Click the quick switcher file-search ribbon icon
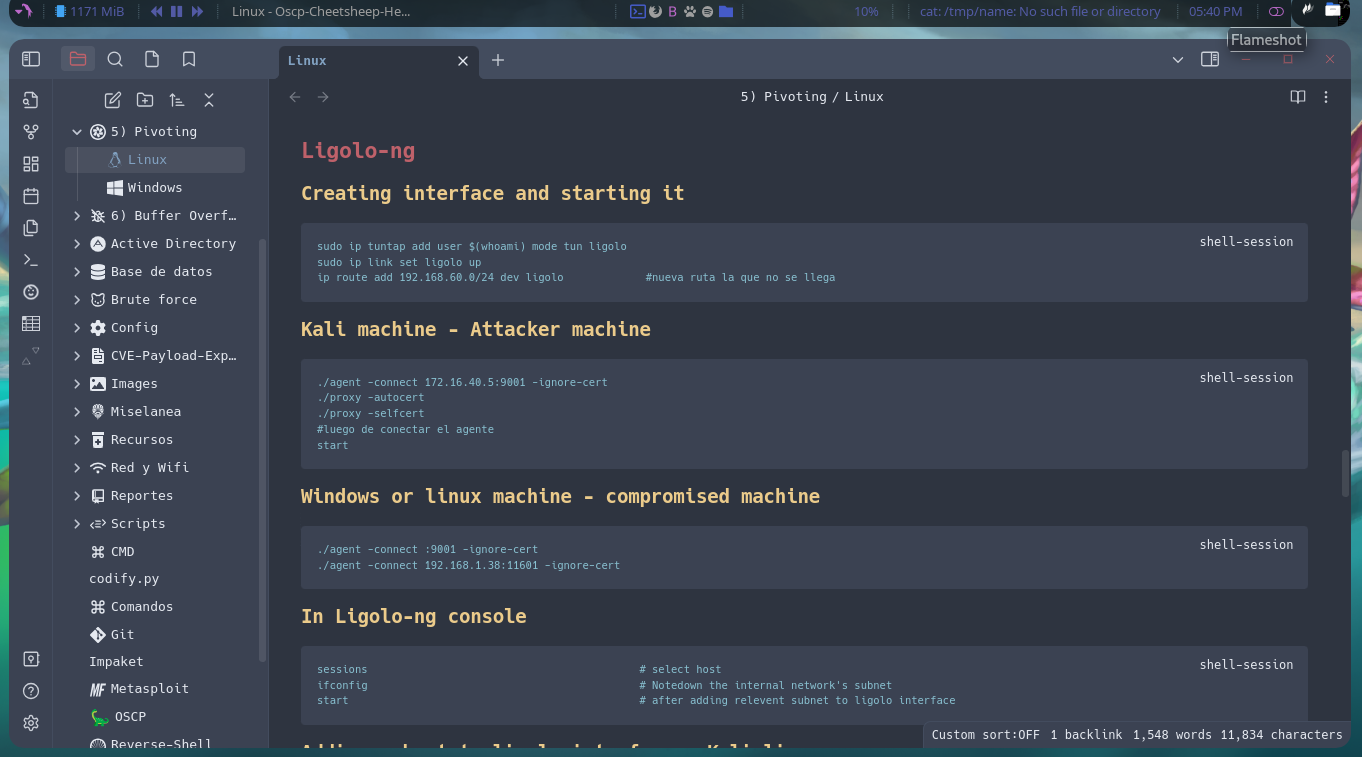This screenshot has width=1362, height=757. pyautogui.click(x=31, y=100)
